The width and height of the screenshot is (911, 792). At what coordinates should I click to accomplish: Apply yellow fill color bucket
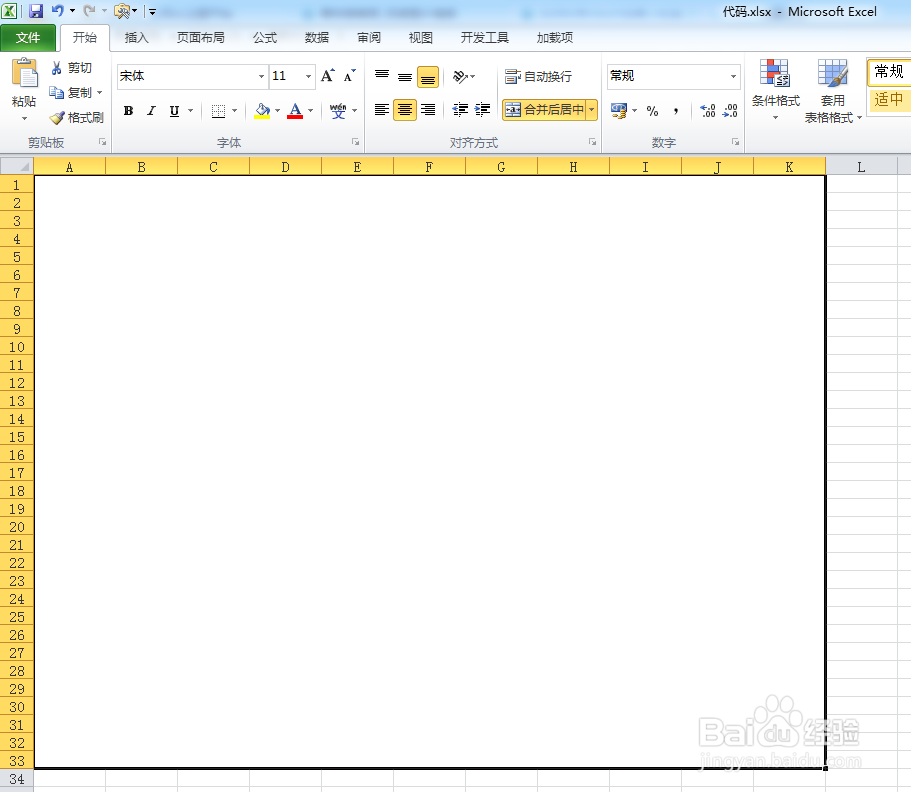tap(262, 110)
